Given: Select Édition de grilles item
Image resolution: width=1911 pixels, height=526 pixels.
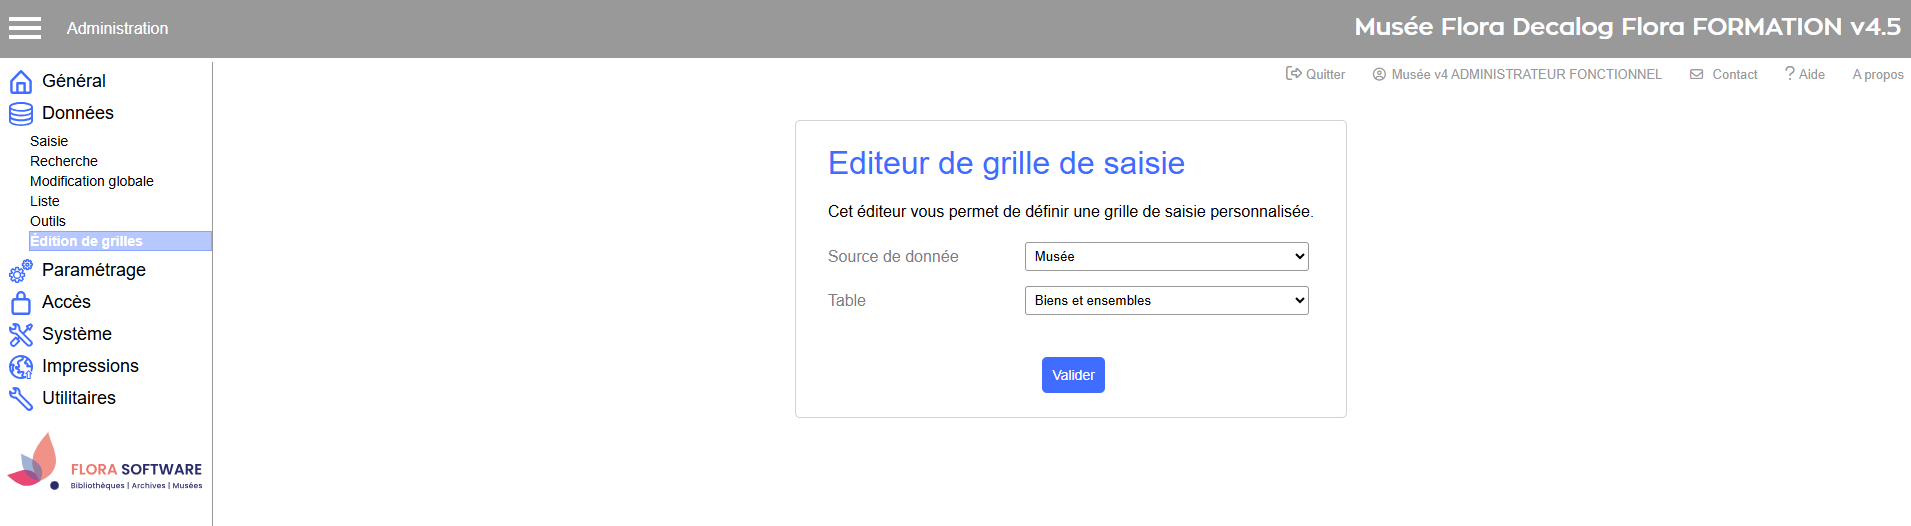Looking at the screenshot, I should (x=120, y=241).
